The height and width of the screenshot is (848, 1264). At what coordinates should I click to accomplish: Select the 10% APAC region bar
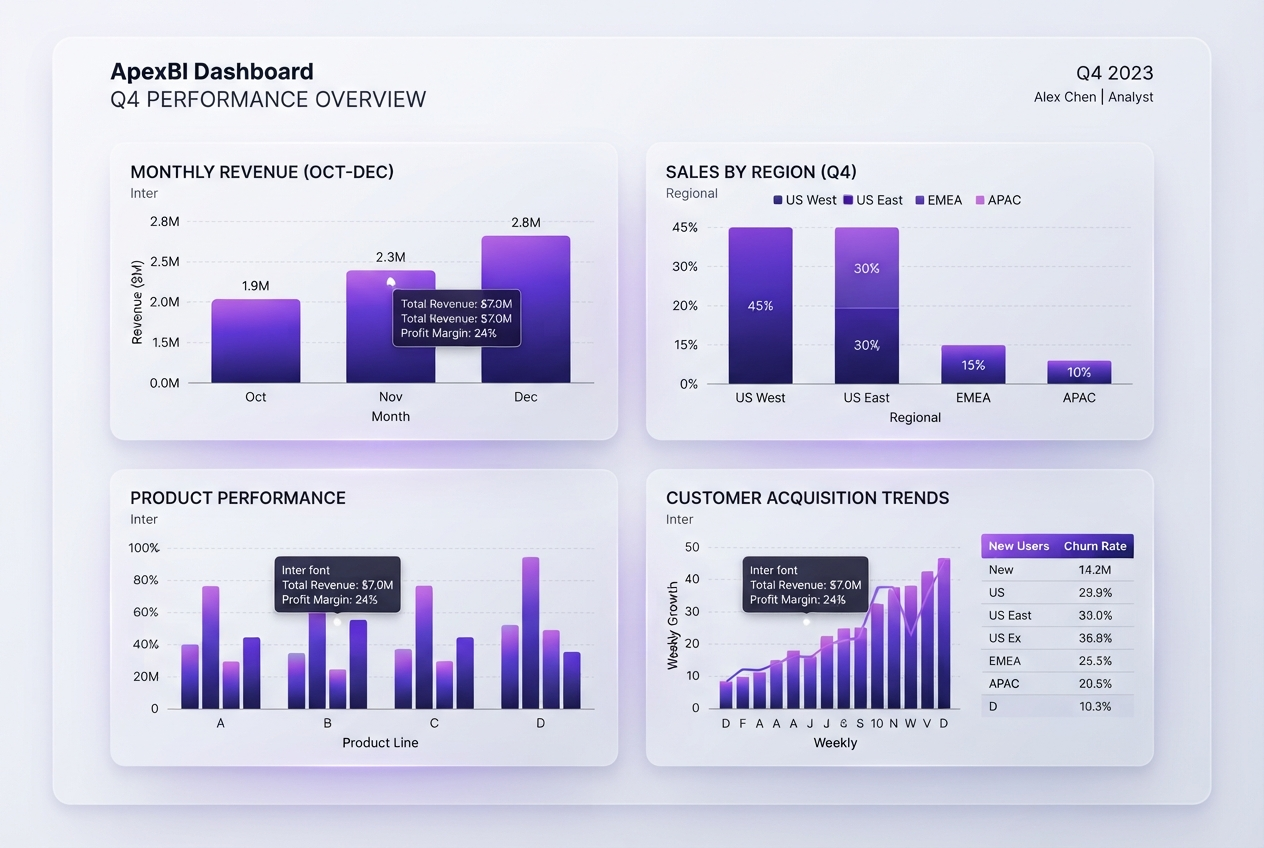click(x=1079, y=372)
